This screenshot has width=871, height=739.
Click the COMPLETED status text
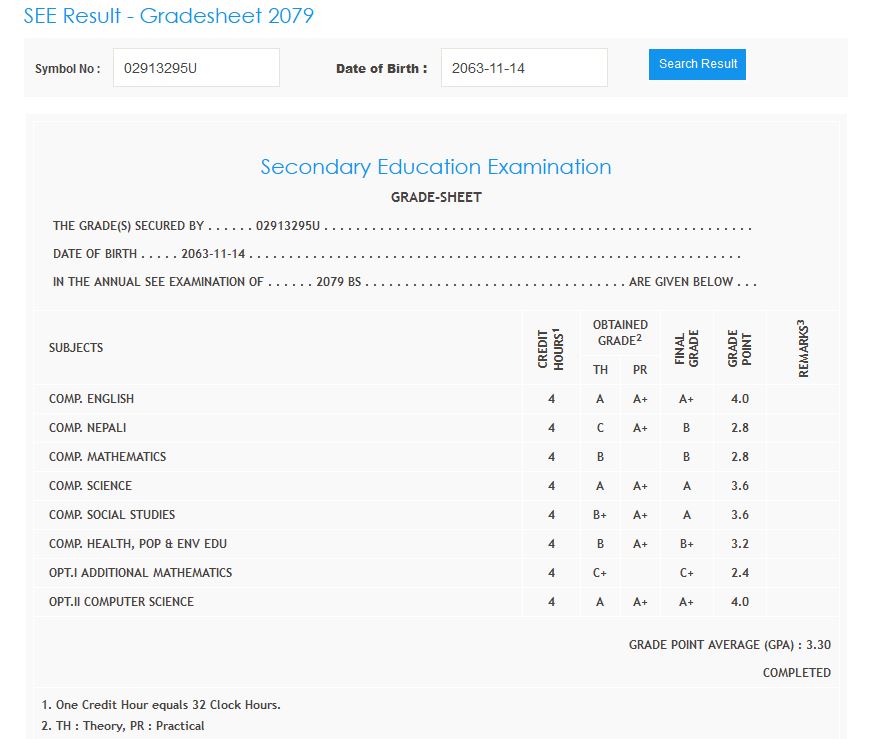[x=796, y=673]
